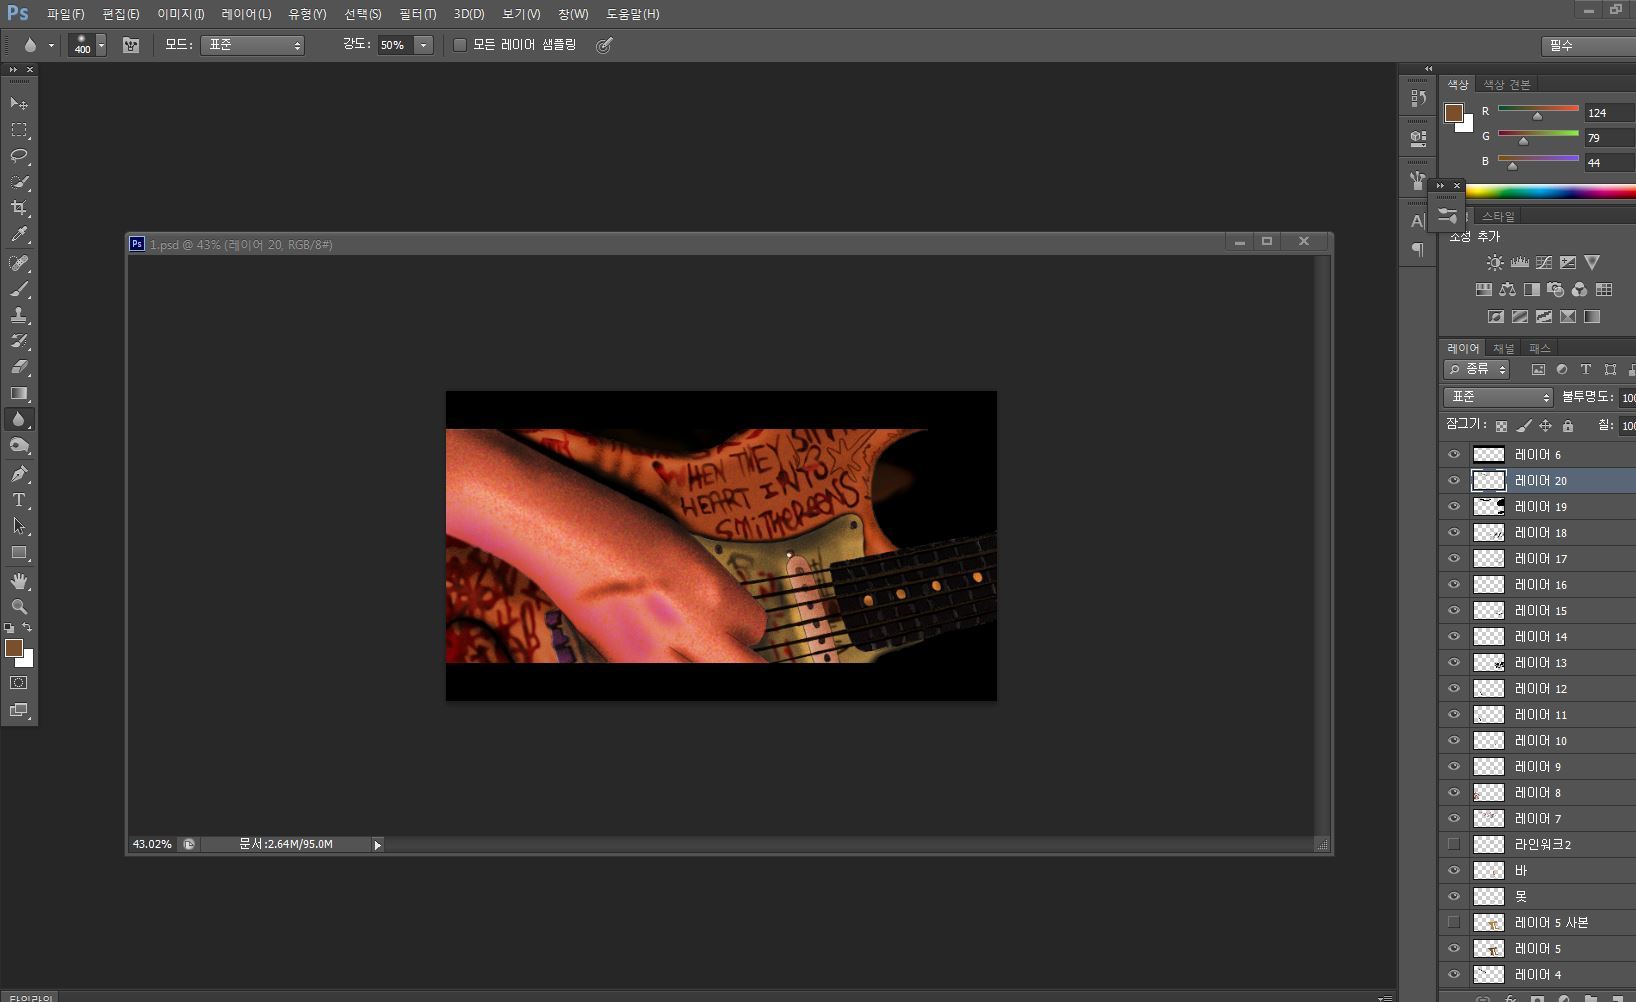
Task: Expand the 강도 strength dropdown arrow
Action: 423,45
